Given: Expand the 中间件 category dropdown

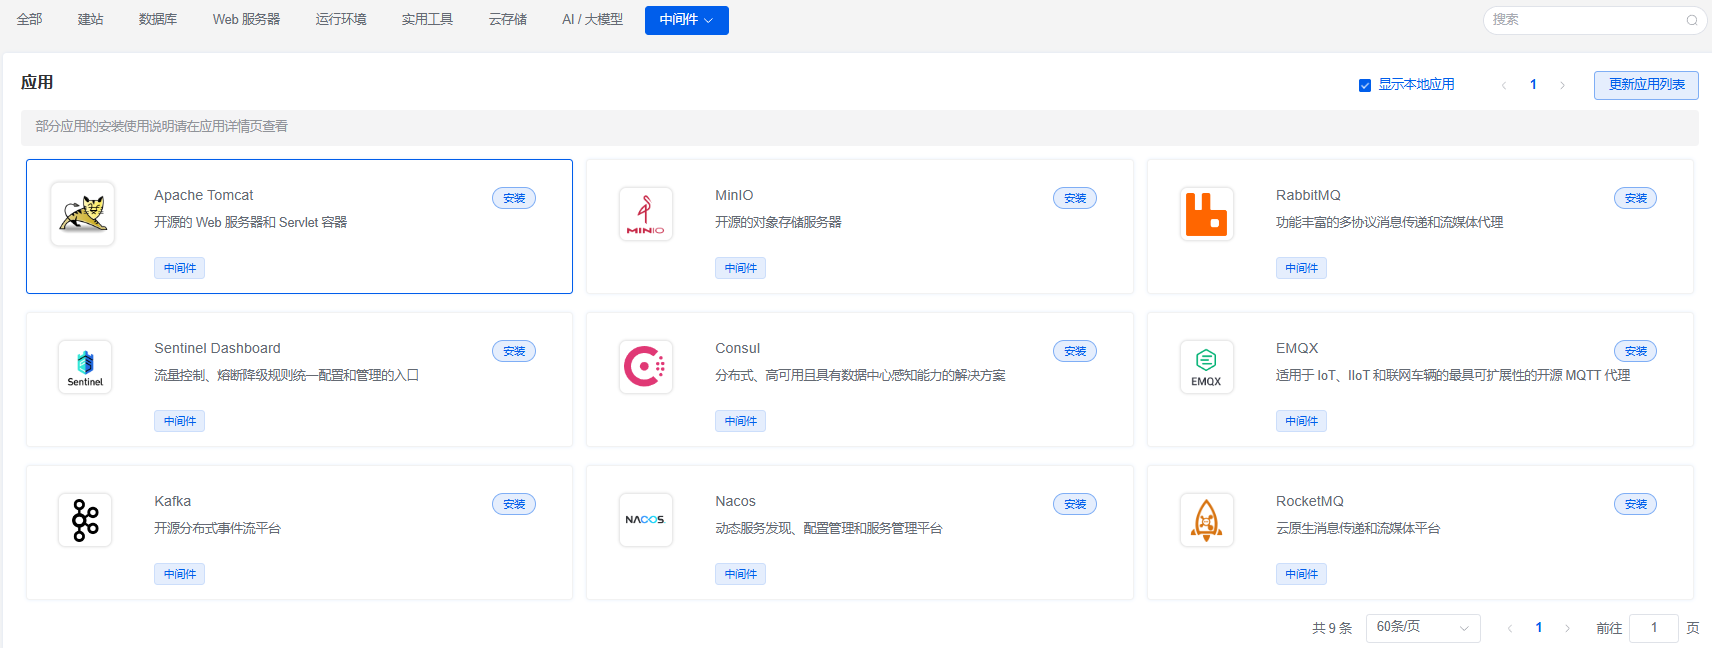Looking at the screenshot, I should point(686,20).
